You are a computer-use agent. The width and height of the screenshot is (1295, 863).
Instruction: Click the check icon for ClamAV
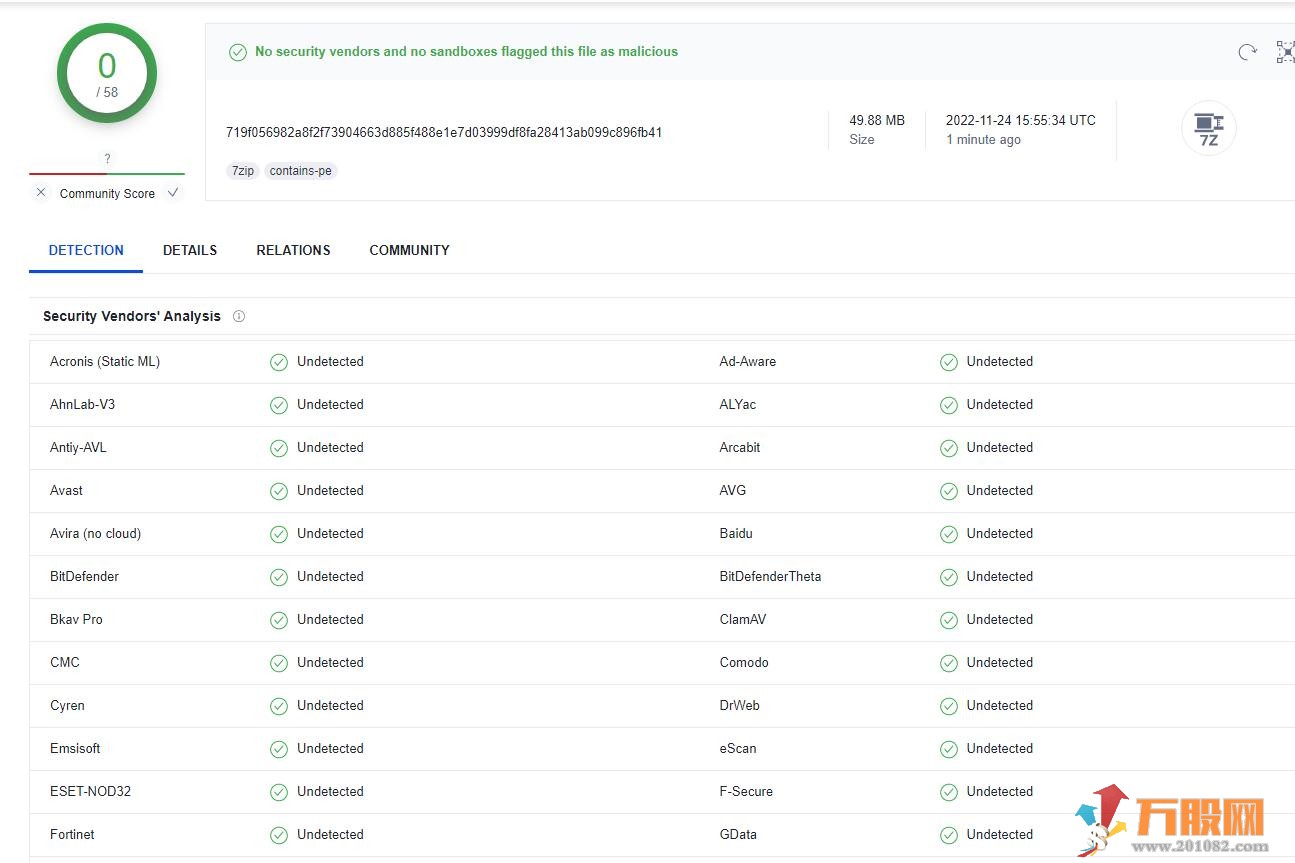pos(949,620)
